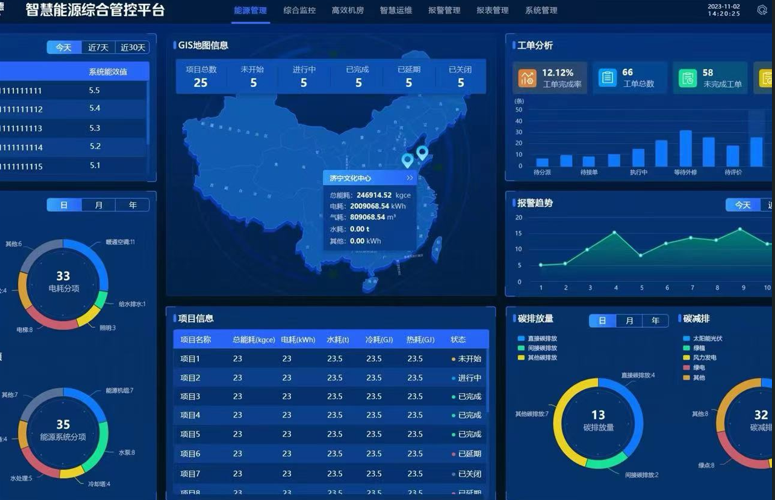
Task: Select the 今天 range for system efficiency
Action: click(x=64, y=47)
